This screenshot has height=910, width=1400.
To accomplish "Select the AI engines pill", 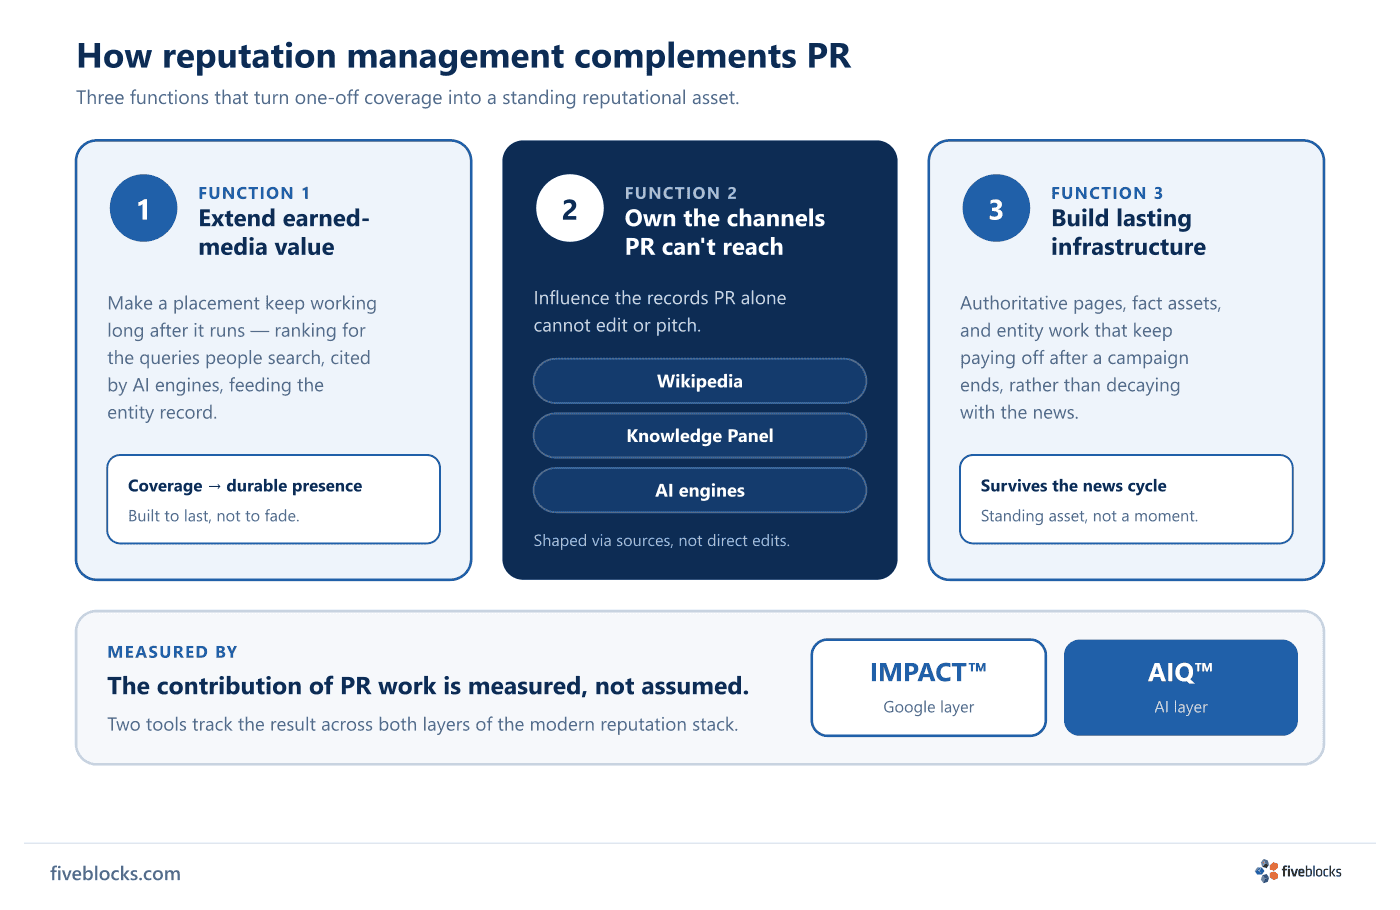I will click(700, 491).
